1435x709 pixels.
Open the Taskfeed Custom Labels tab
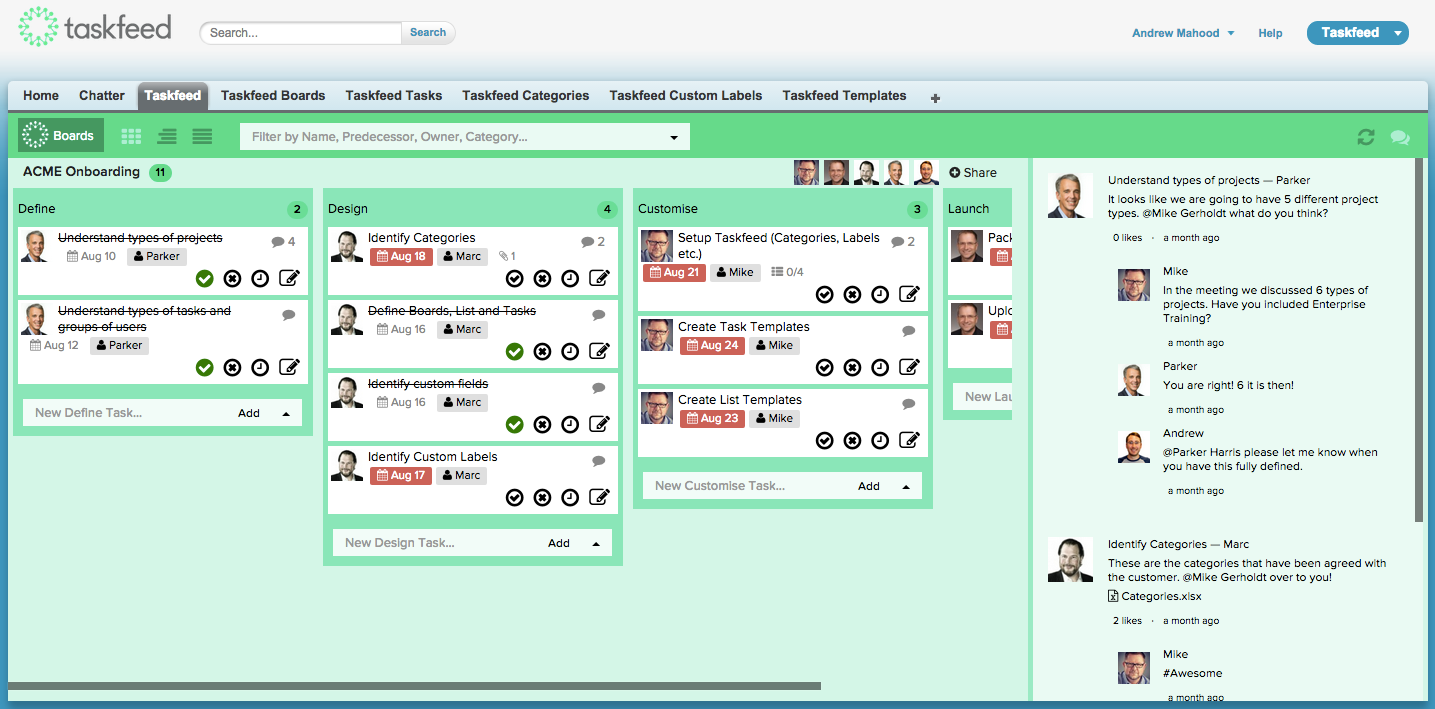pyautogui.click(x=686, y=96)
